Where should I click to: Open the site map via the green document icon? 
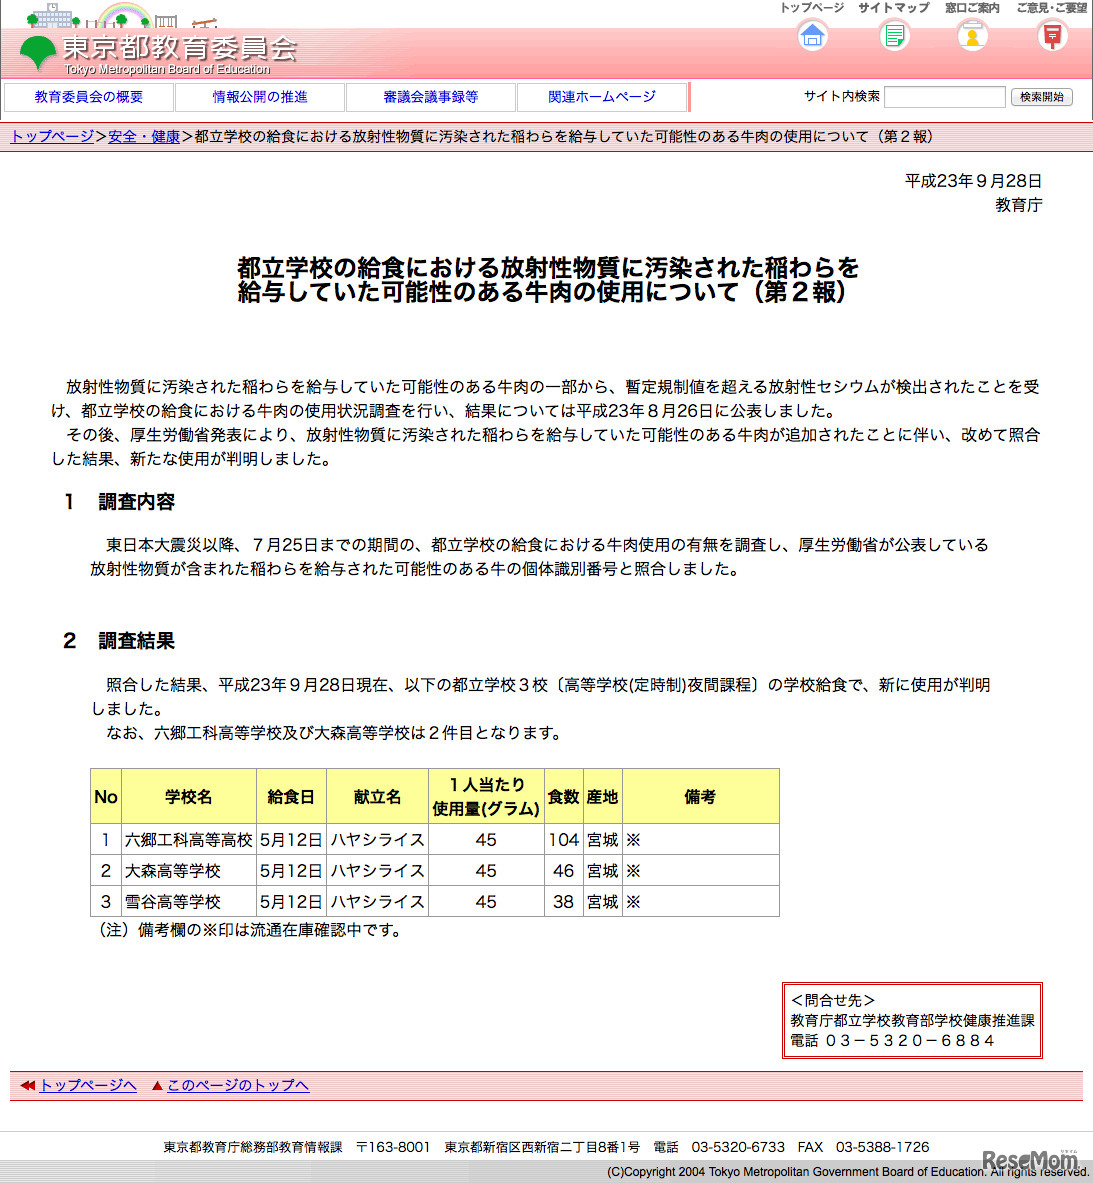tap(893, 36)
